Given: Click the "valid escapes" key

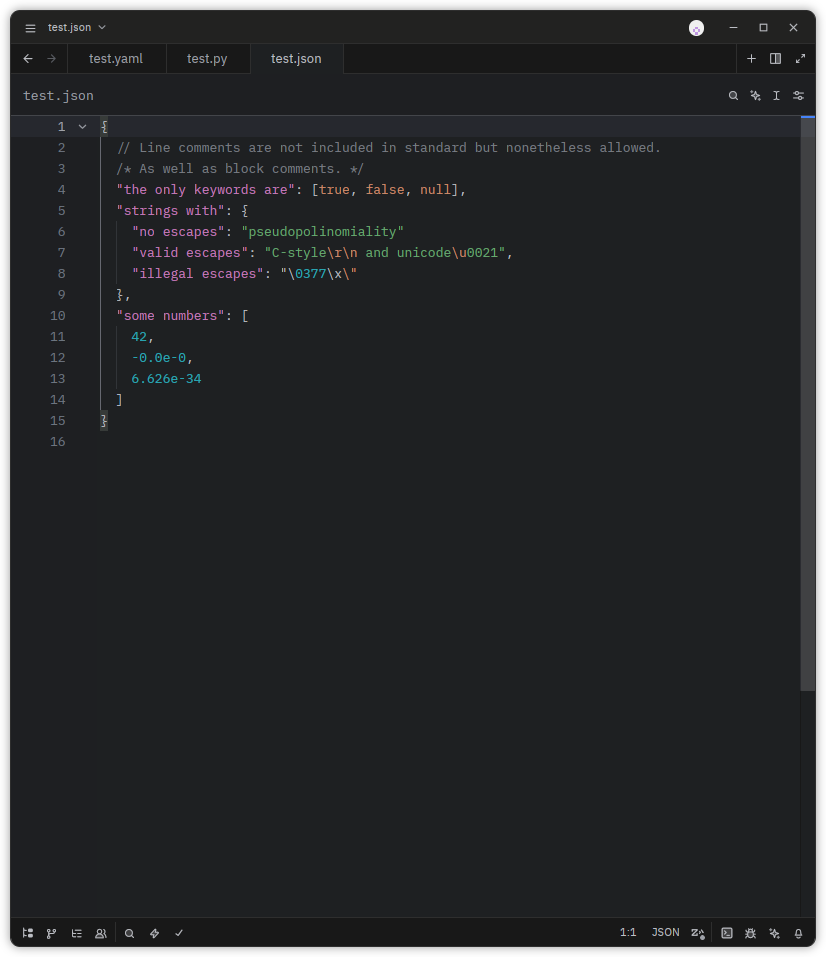Looking at the screenshot, I should (190, 253).
